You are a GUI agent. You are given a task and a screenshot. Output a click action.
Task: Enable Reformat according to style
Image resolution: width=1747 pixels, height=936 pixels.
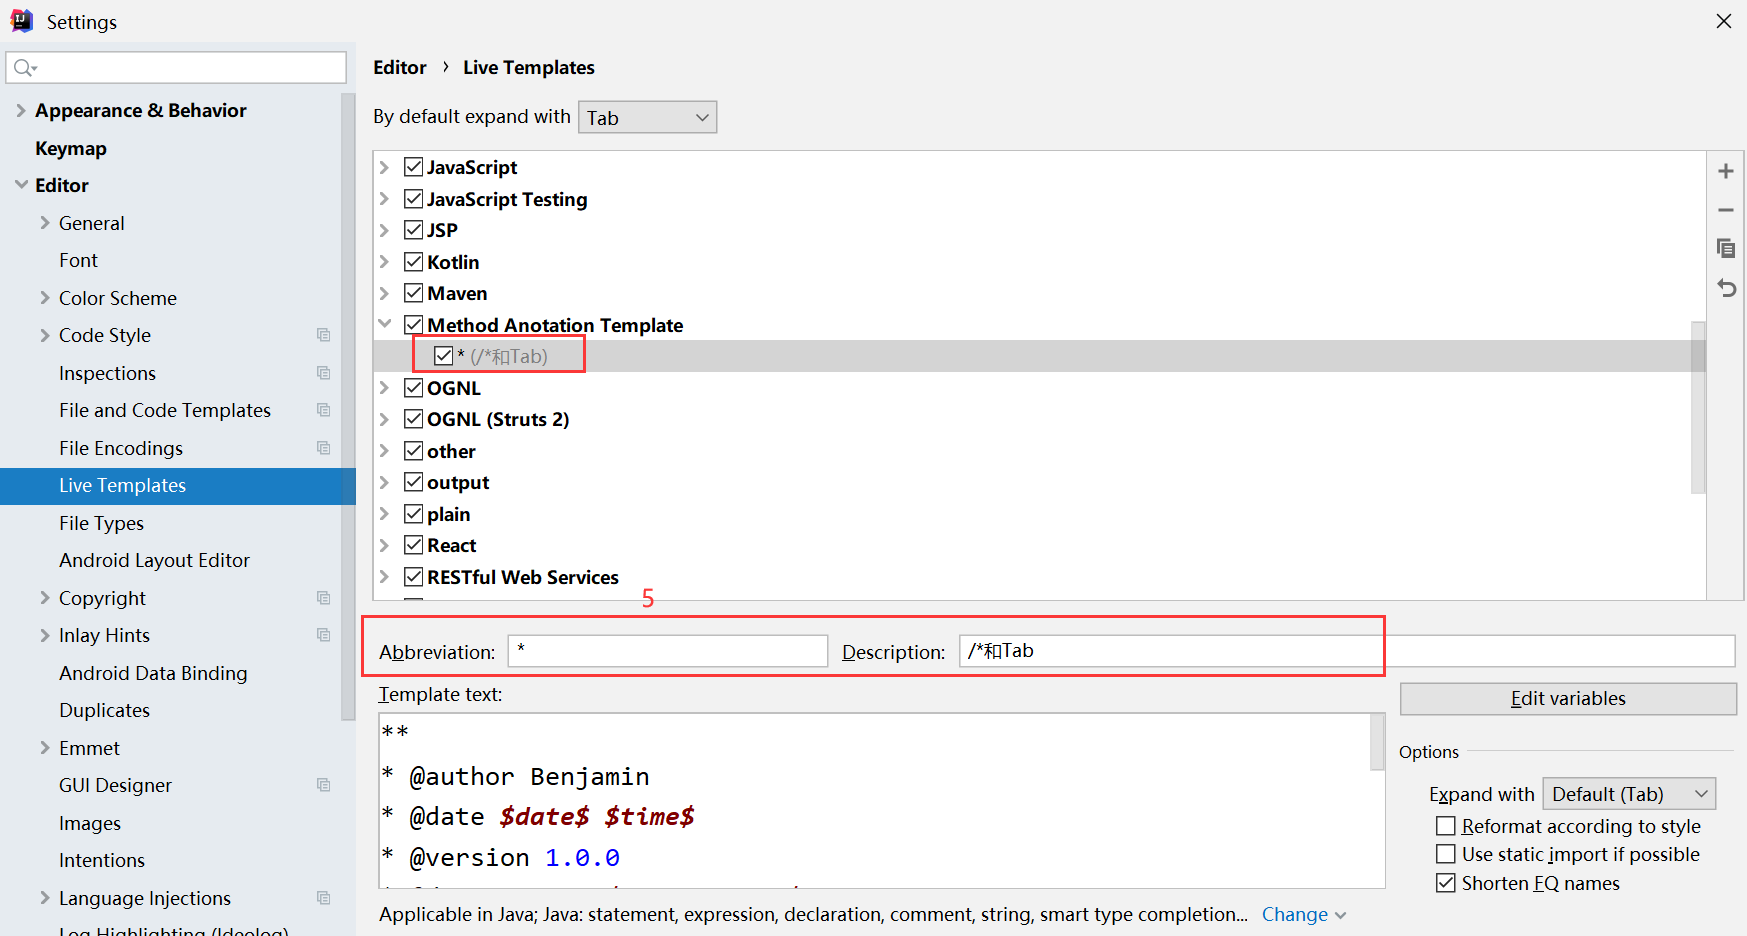pos(1446,826)
